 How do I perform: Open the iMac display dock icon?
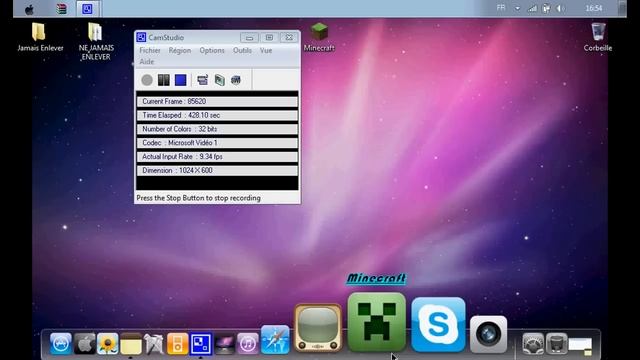[224, 344]
